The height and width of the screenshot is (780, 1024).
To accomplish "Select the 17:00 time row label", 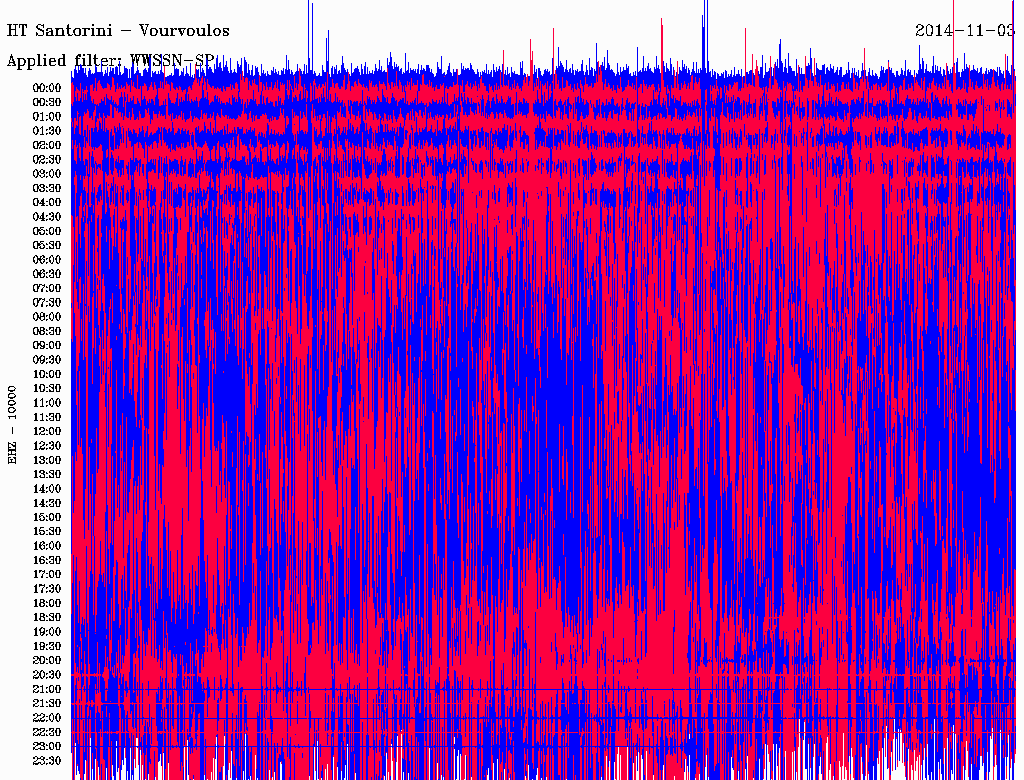I will click(x=47, y=574).
